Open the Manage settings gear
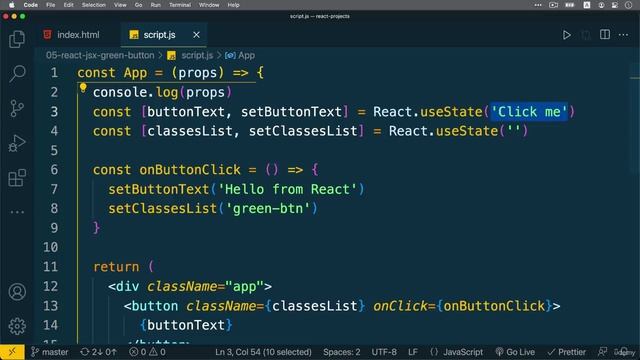640x360 pixels. pos(17,326)
